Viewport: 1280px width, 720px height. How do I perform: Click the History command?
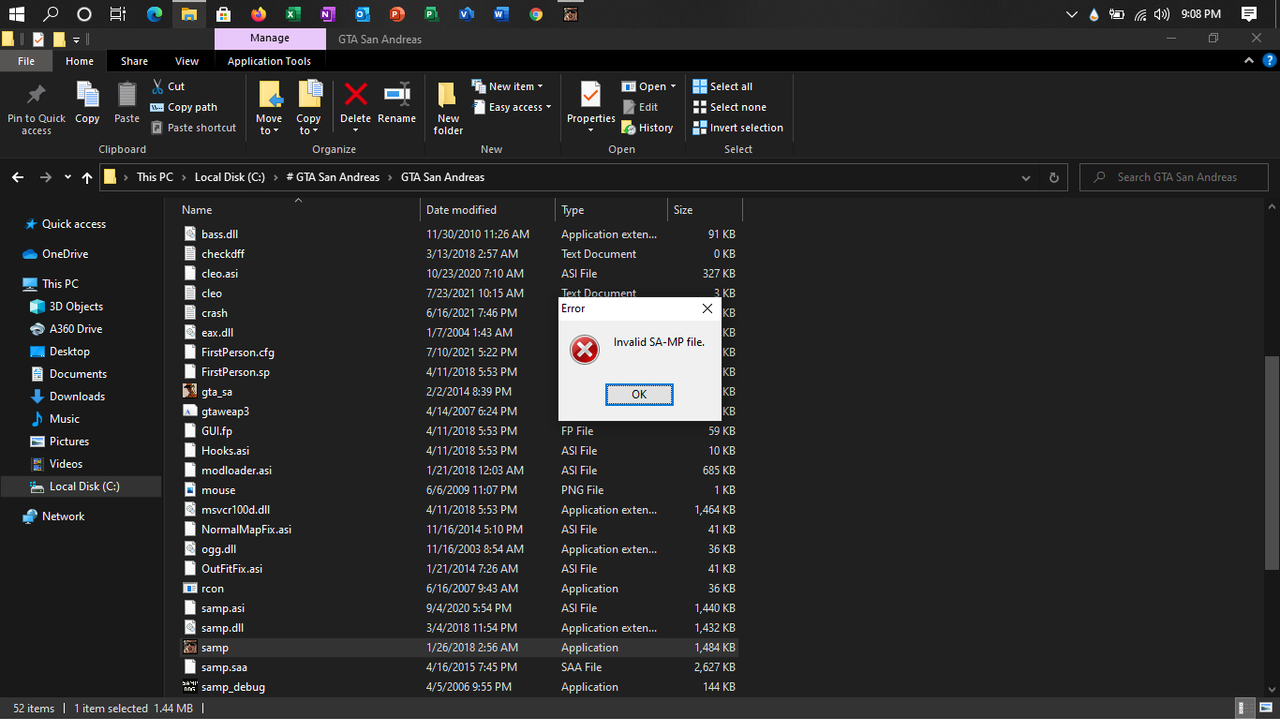[648, 128]
